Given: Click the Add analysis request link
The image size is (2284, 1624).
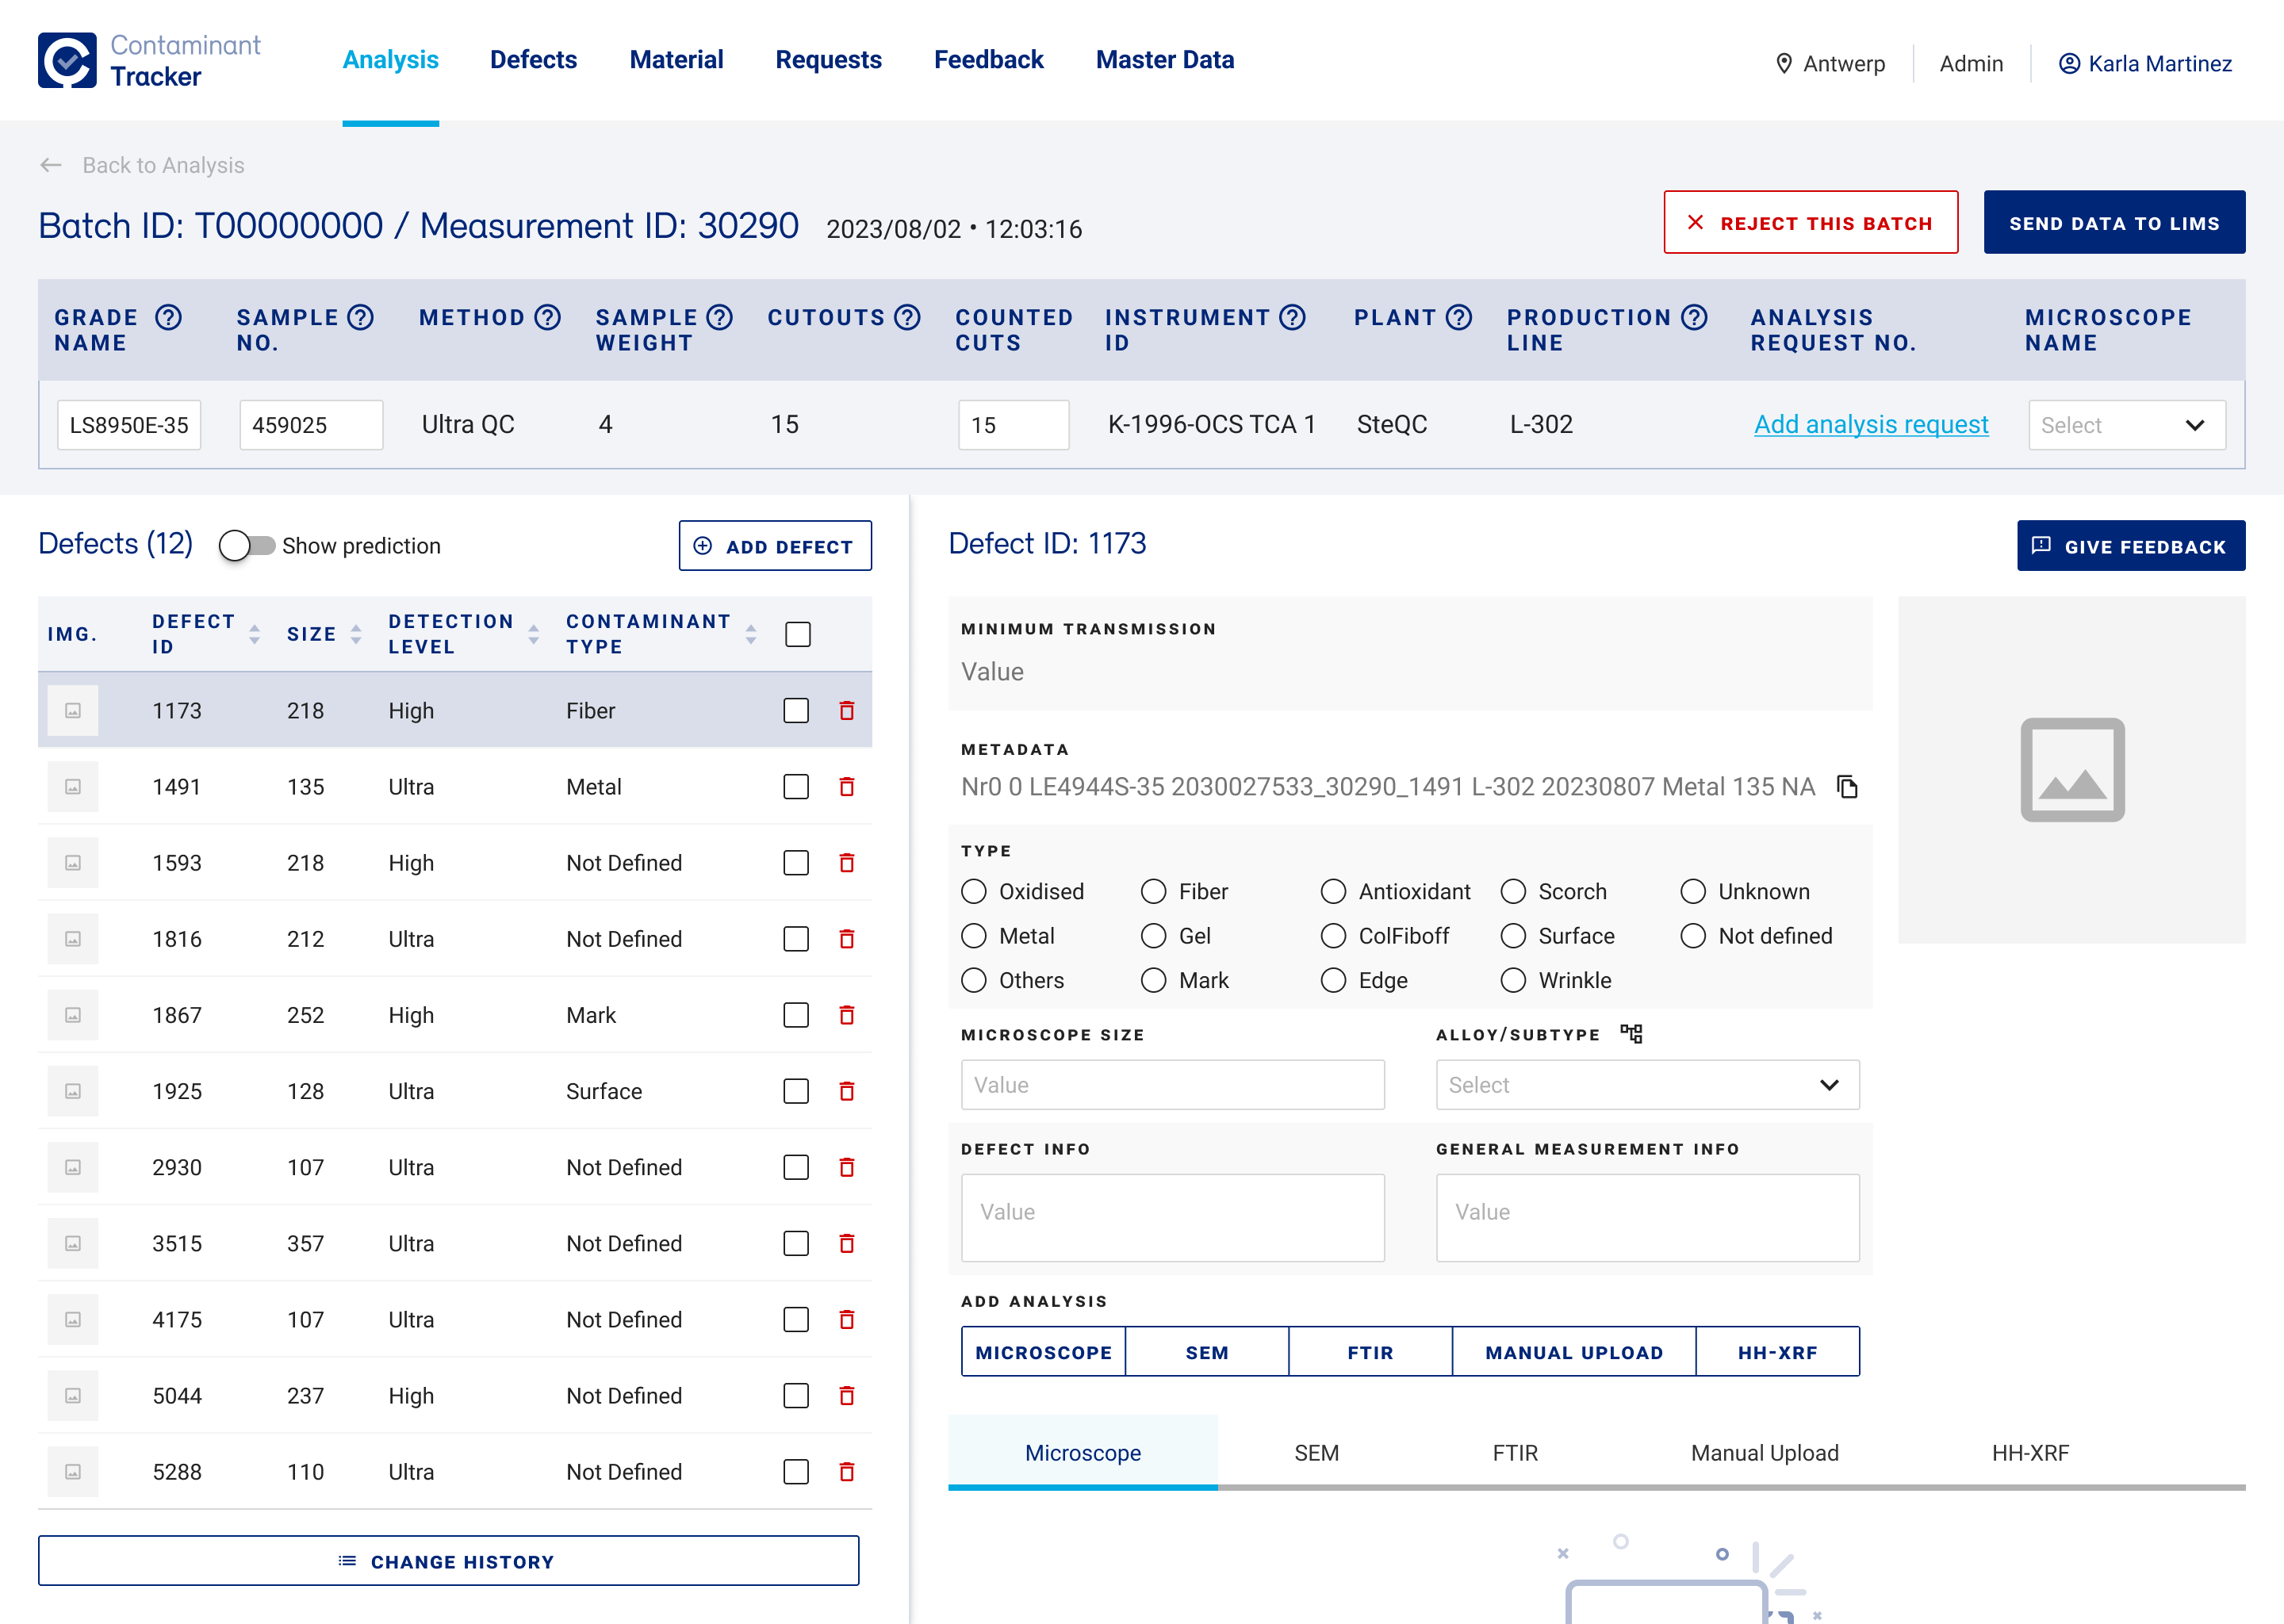Looking at the screenshot, I should tap(1870, 425).
